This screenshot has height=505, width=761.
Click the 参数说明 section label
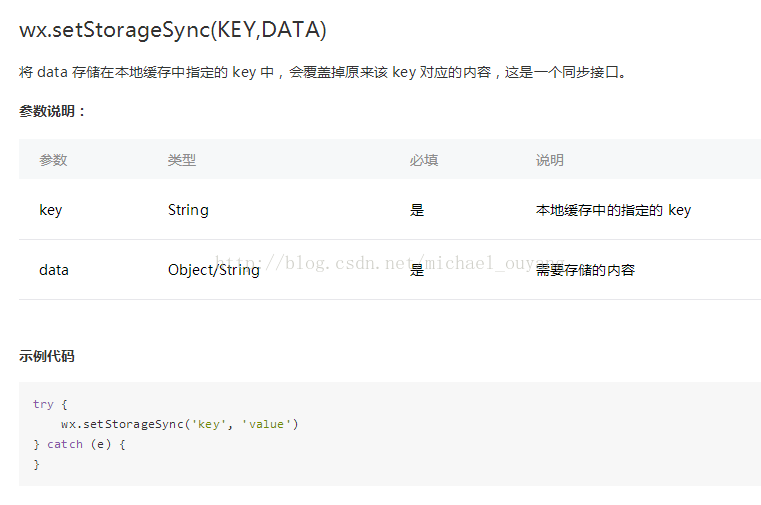tap(52, 111)
